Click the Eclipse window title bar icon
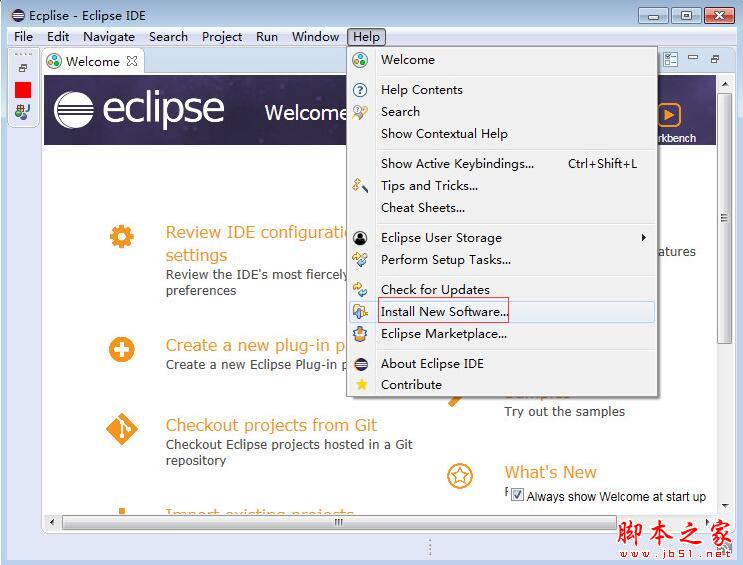The width and height of the screenshot is (743, 565). (18, 16)
